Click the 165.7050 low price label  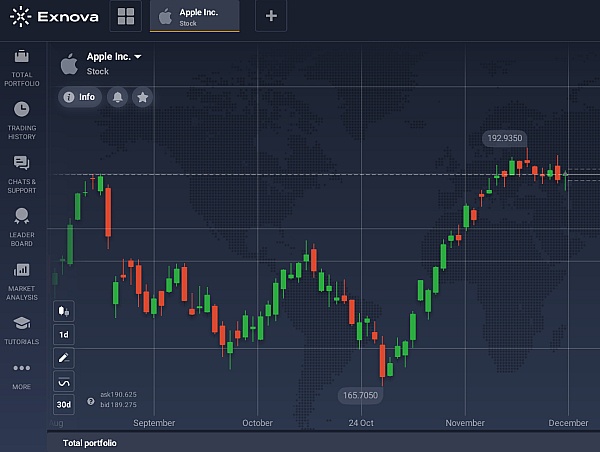(360, 395)
